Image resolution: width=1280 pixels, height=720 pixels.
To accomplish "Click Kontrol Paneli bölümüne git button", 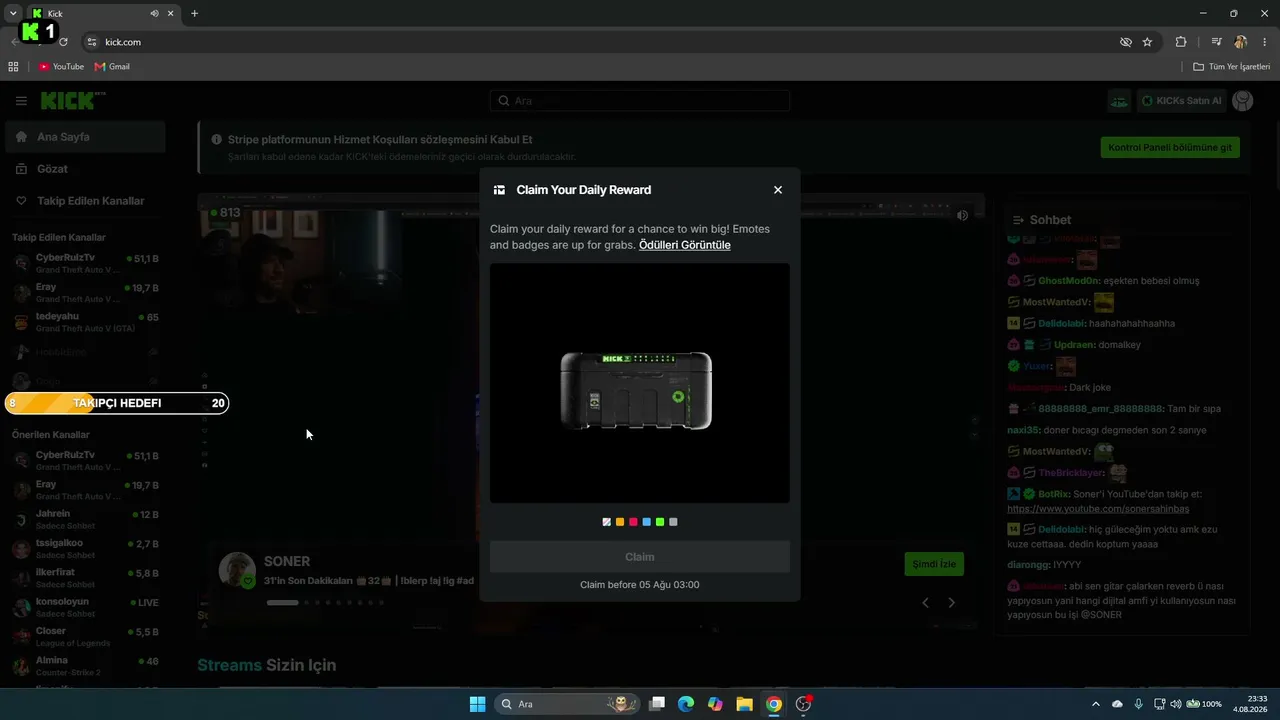I will tap(1170, 147).
